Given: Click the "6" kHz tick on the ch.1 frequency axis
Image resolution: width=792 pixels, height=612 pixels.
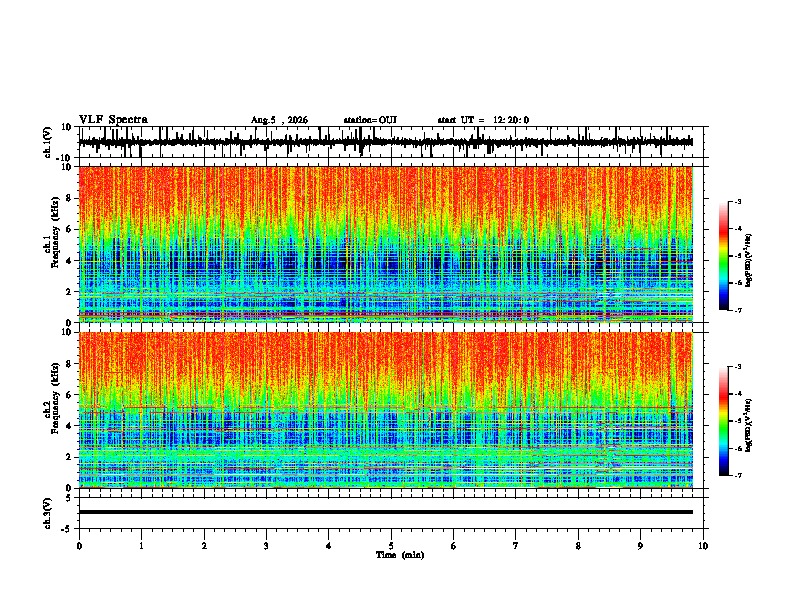Looking at the screenshot, I should coord(69,230).
